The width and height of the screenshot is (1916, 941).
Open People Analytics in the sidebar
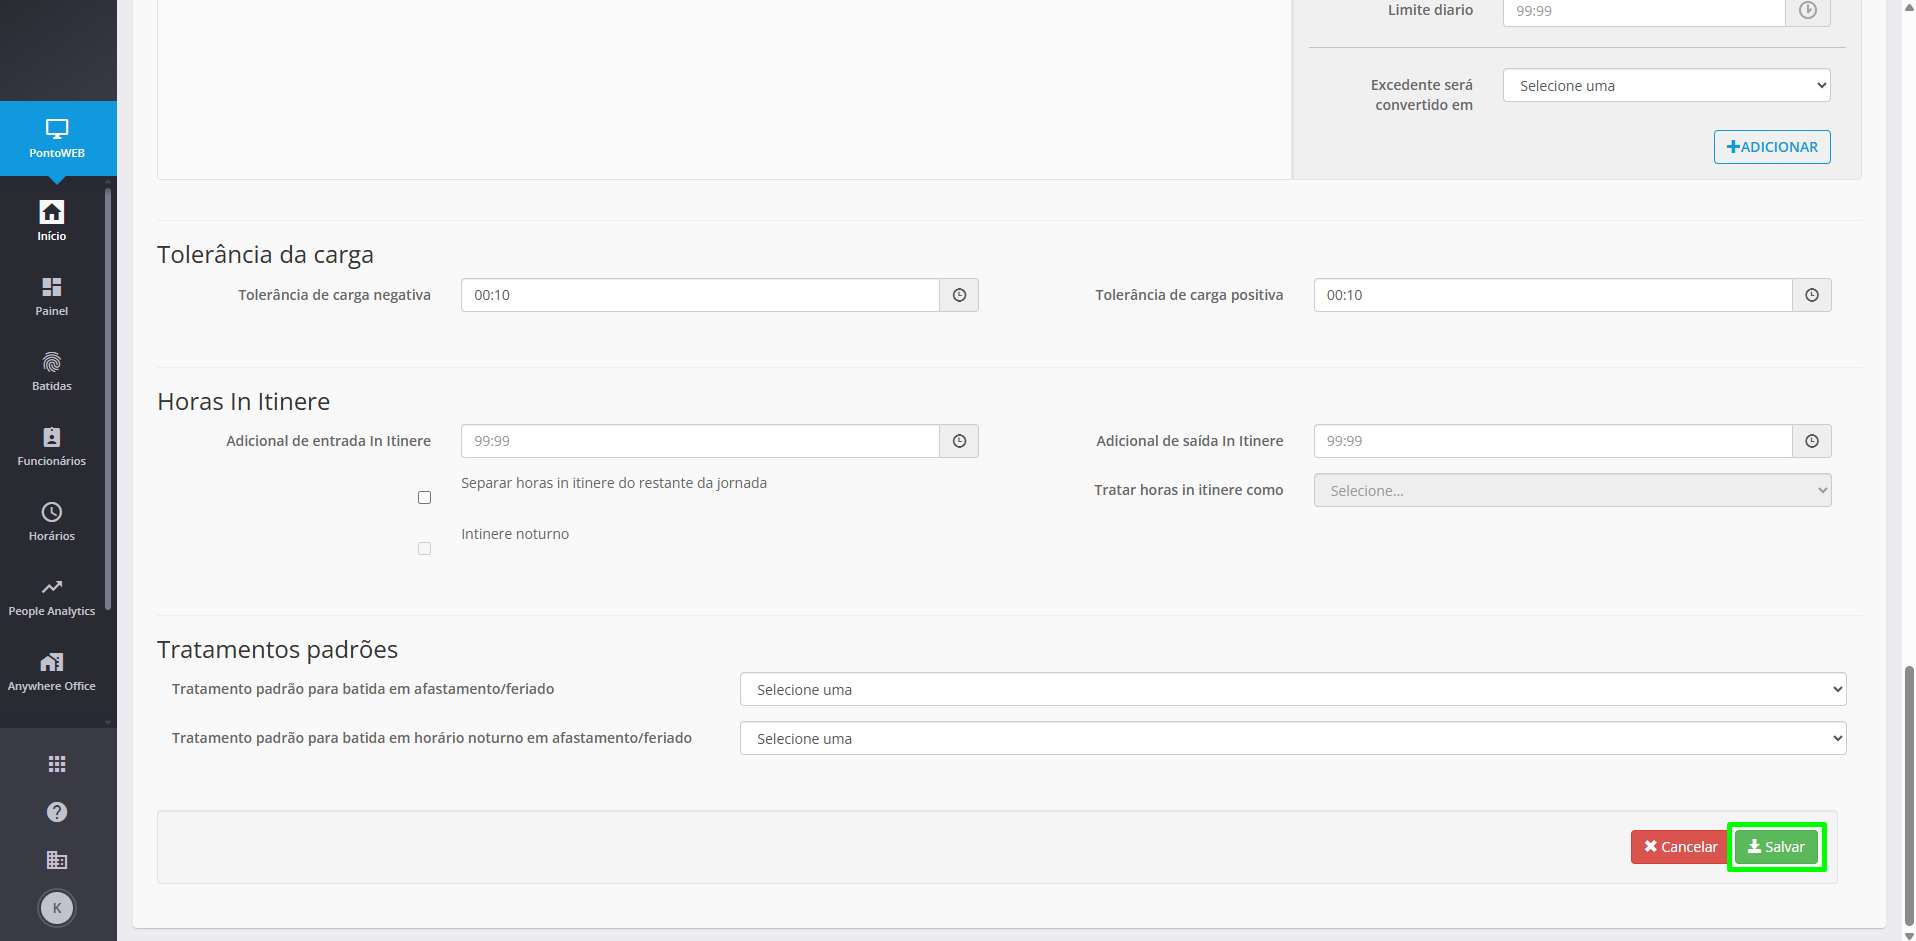52,596
